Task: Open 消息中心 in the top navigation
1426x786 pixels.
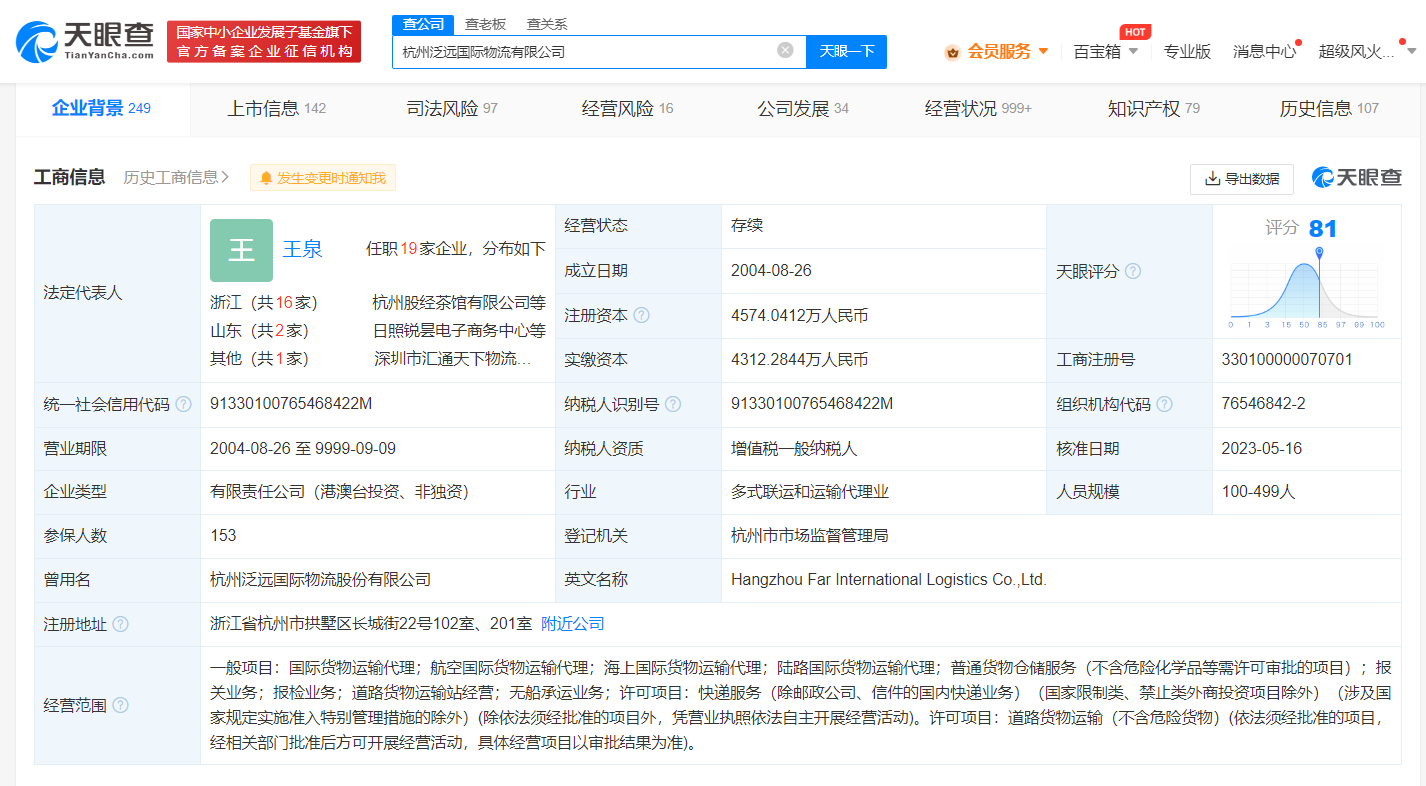Action: (x=1264, y=52)
